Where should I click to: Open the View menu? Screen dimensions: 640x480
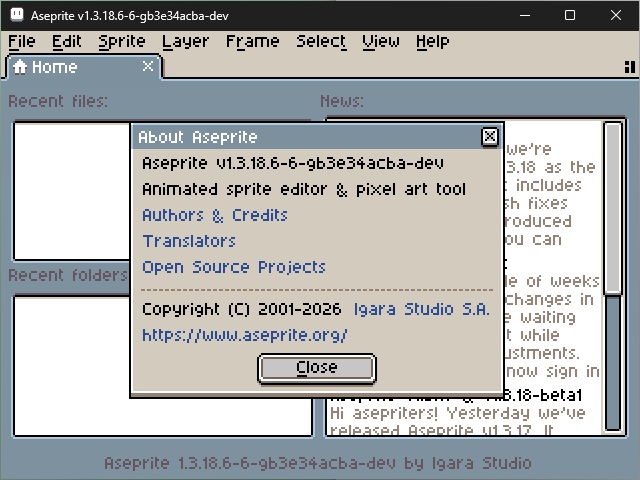[381, 42]
